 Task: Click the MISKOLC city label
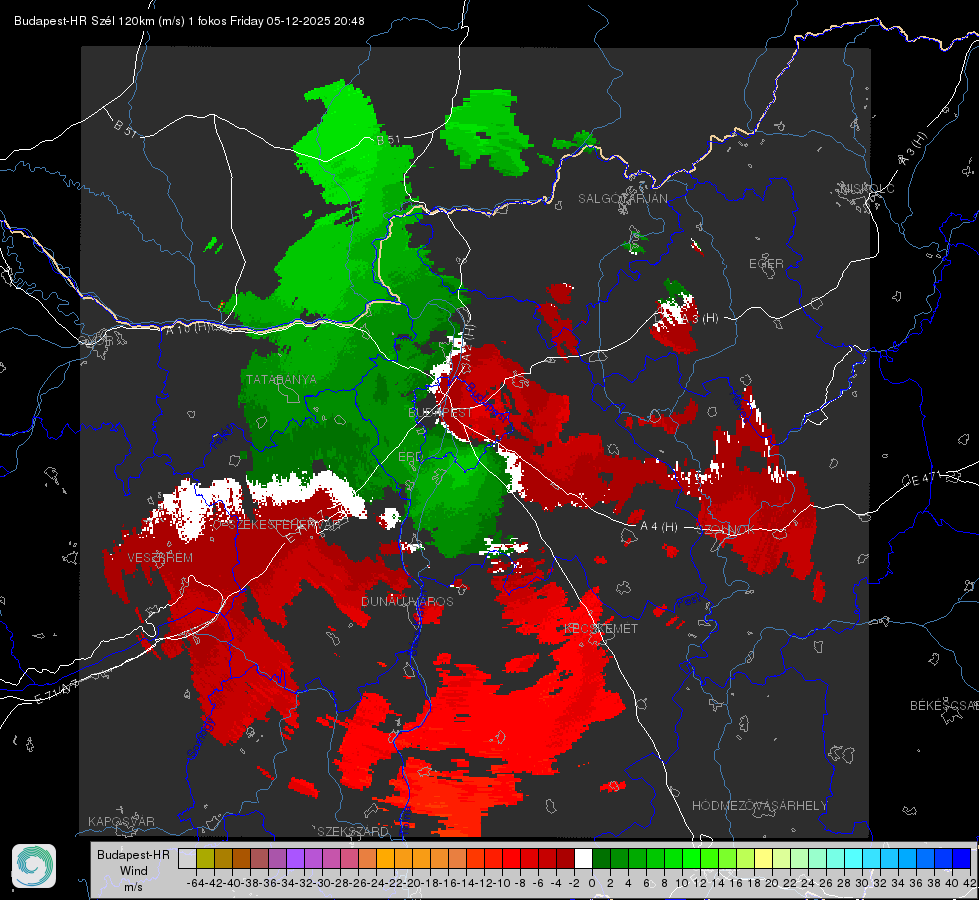(867, 188)
